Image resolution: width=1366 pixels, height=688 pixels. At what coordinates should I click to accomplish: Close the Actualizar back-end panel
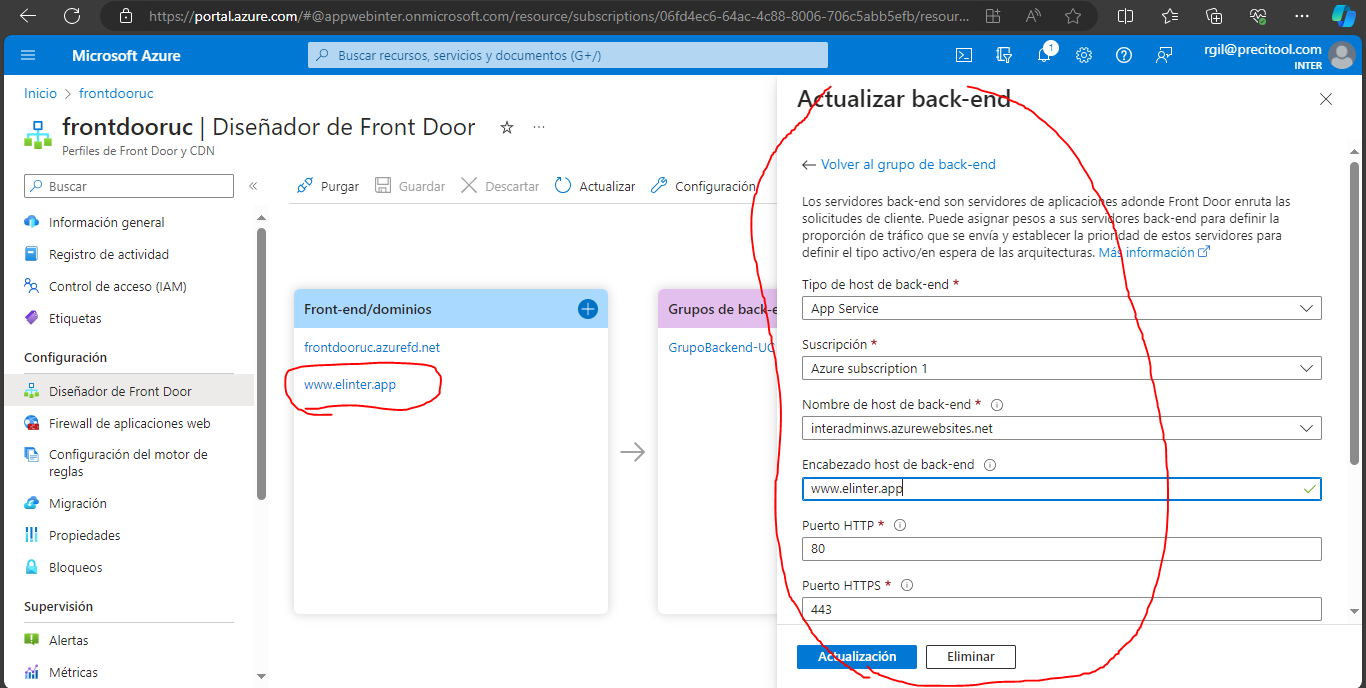point(1326,99)
